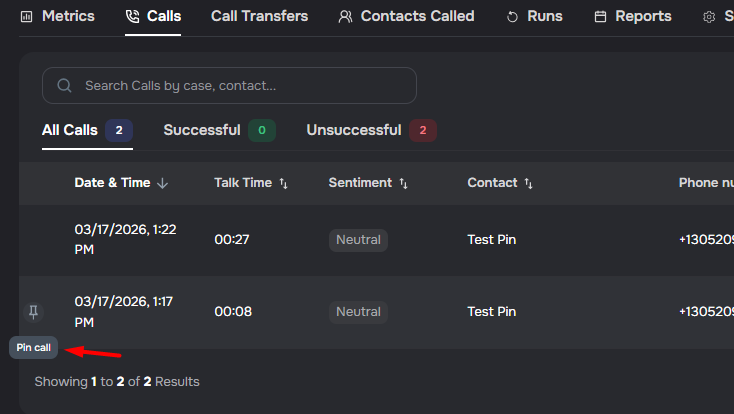
Task: Click the Reports calendar icon
Action: pyautogui.click(x=600, y=17)
